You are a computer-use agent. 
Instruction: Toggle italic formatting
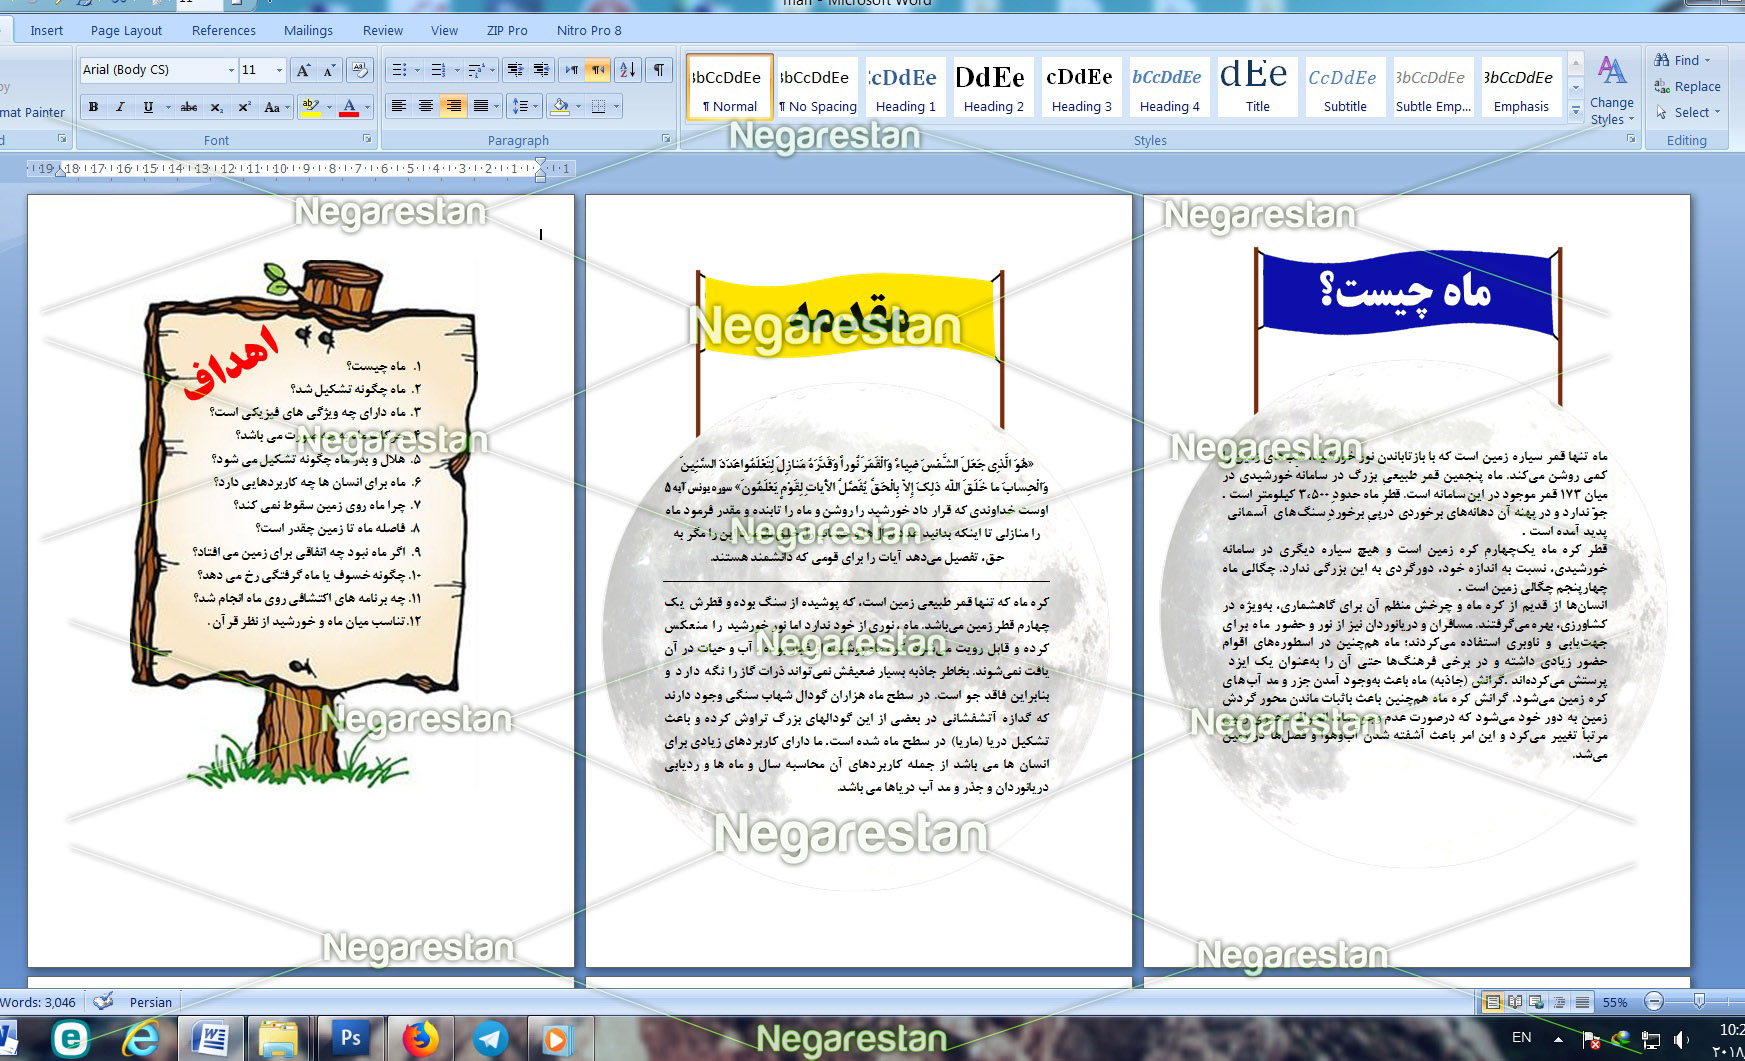(x=120, y=107)
